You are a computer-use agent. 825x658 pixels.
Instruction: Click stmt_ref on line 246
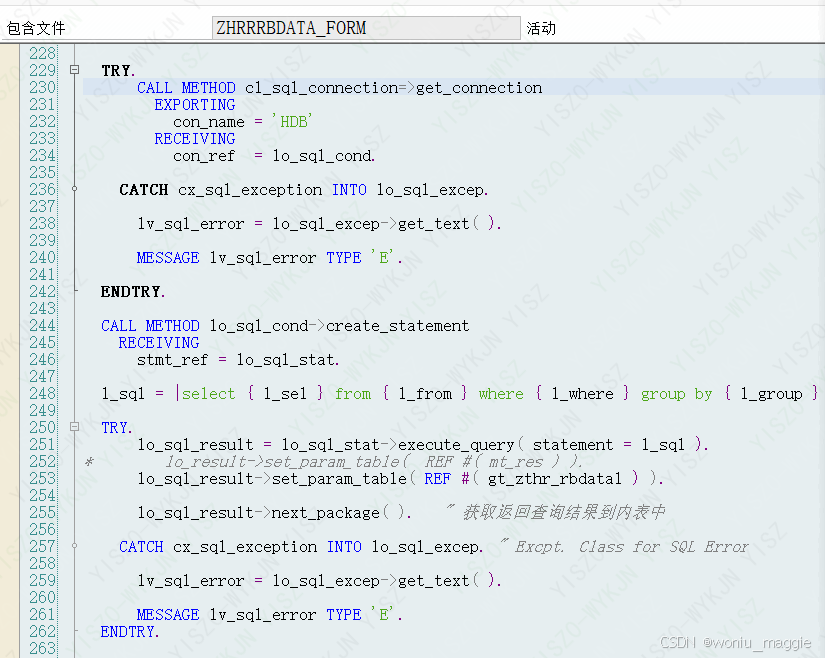point(173,360)
